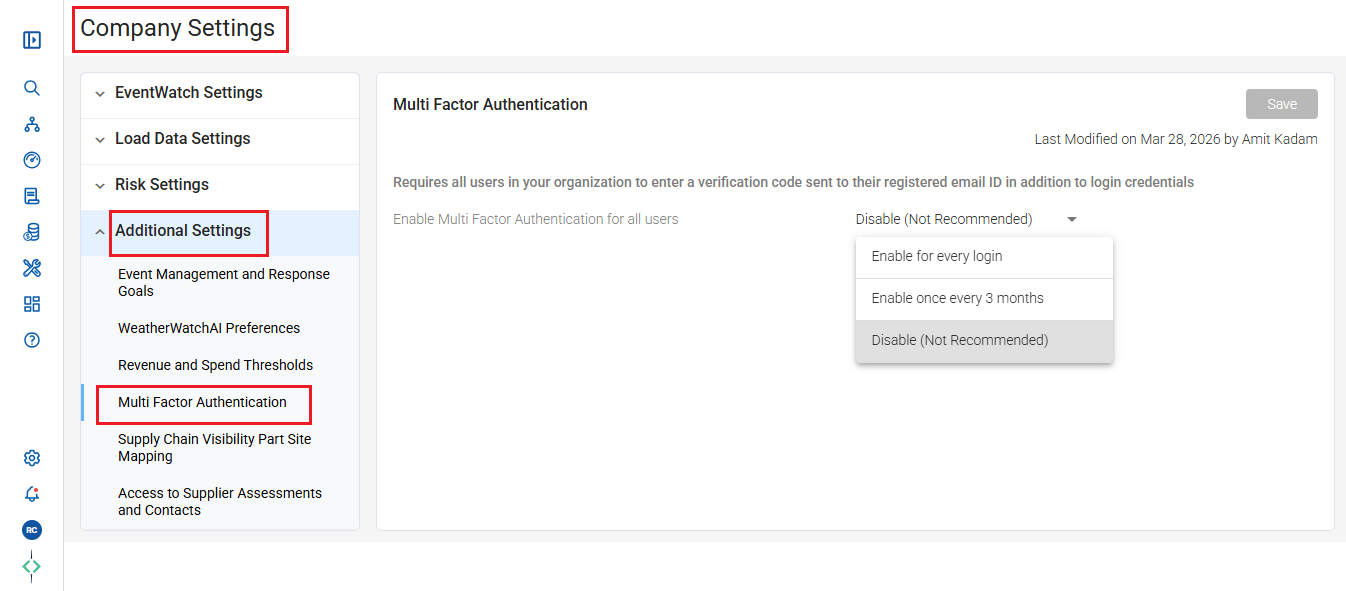The image size is (1346, 591).
Task: Open the help question mark icon
Action: pyautogui.click(x=32, y=340)
